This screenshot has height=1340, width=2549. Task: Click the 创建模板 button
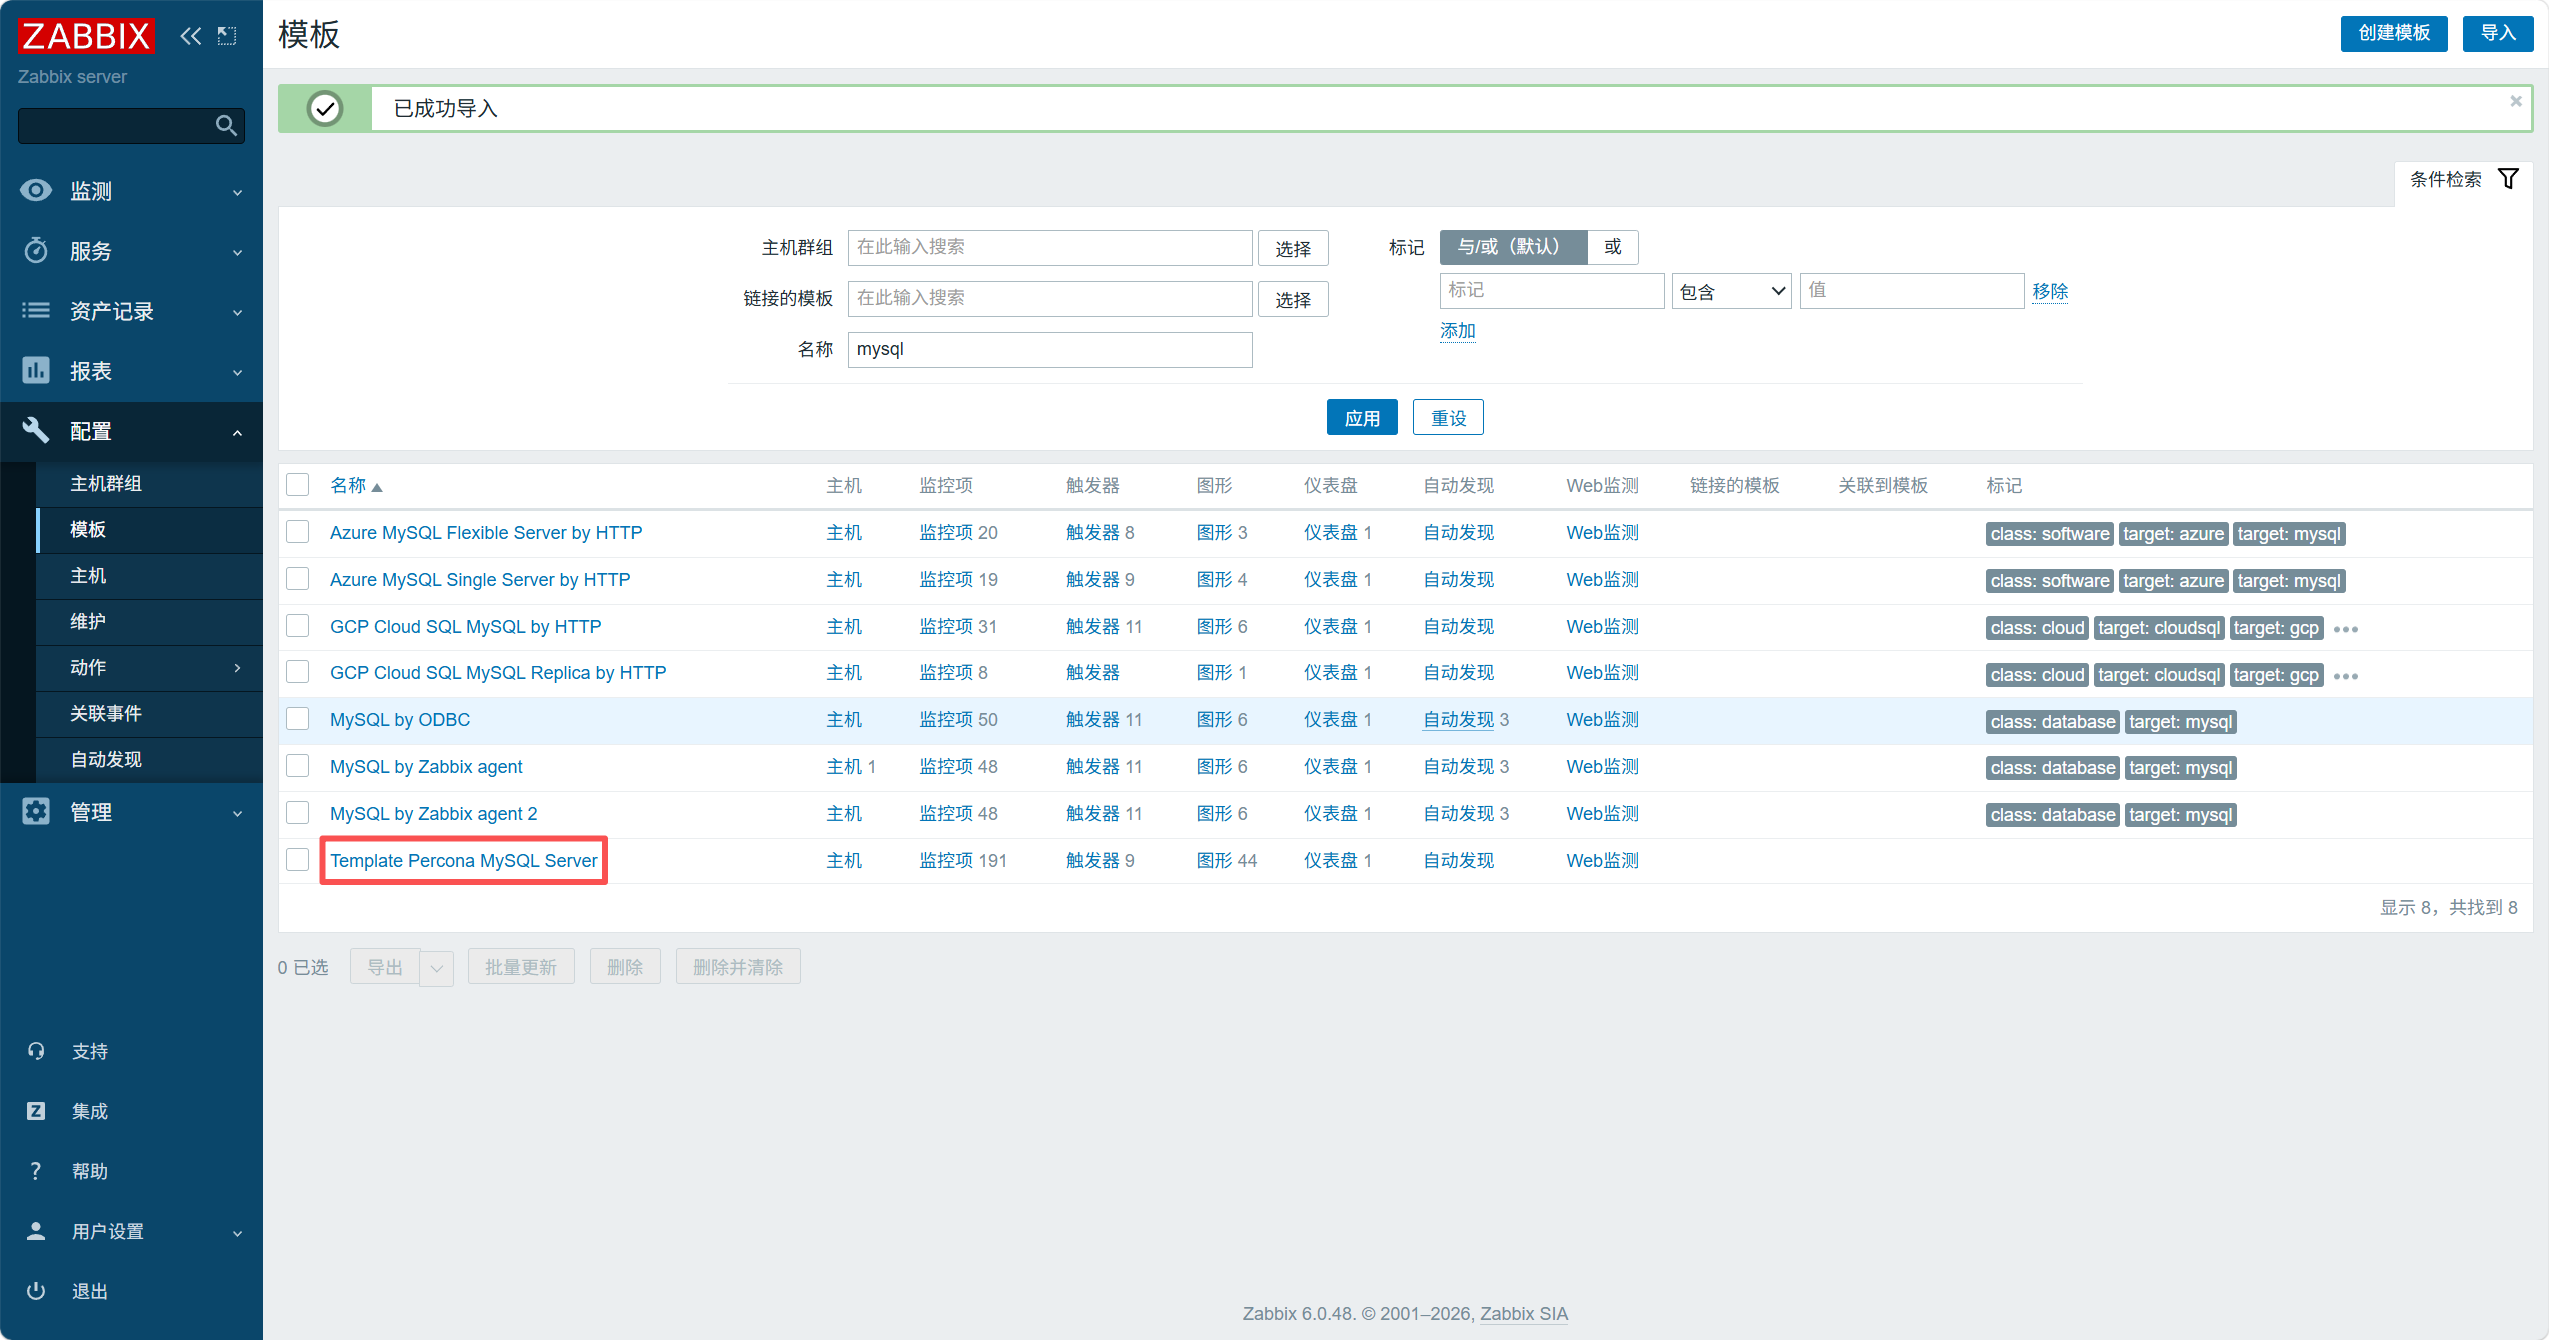2394,33
